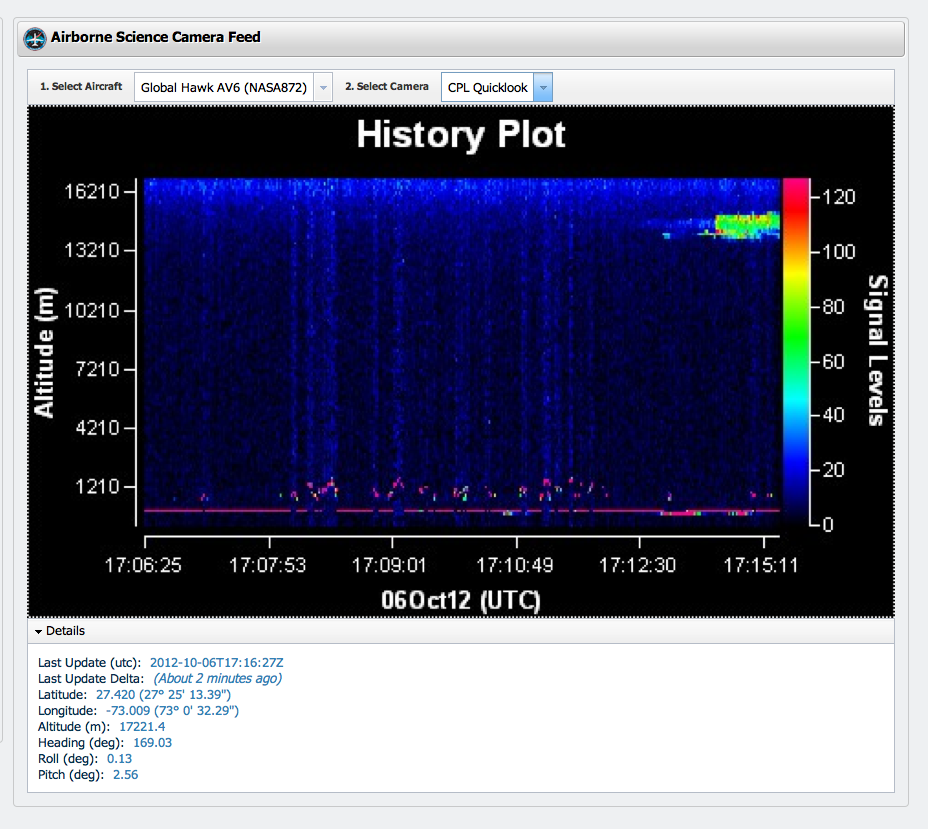928x829 pixels.
Task: Collapse the Details section triangle
Action: tap(38, 632)
